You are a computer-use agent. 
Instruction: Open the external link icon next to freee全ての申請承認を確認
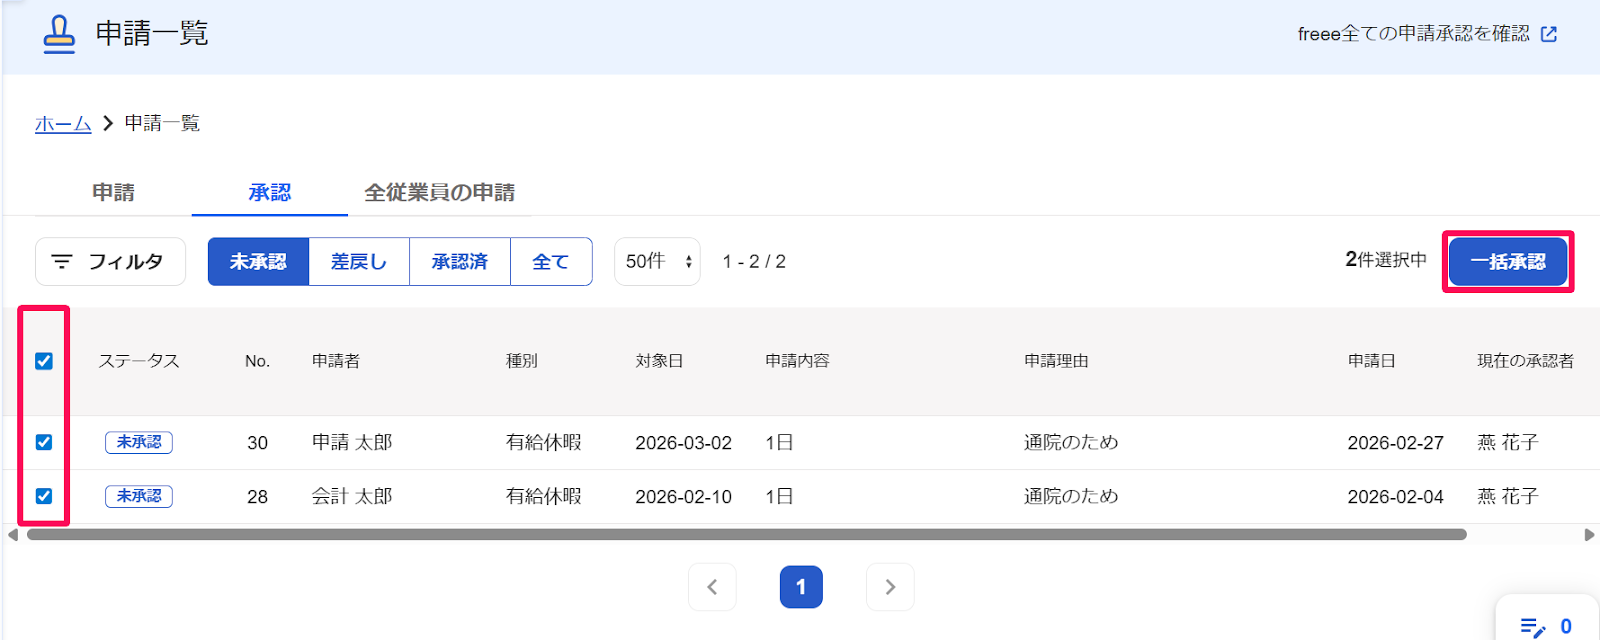(1549, 34)
